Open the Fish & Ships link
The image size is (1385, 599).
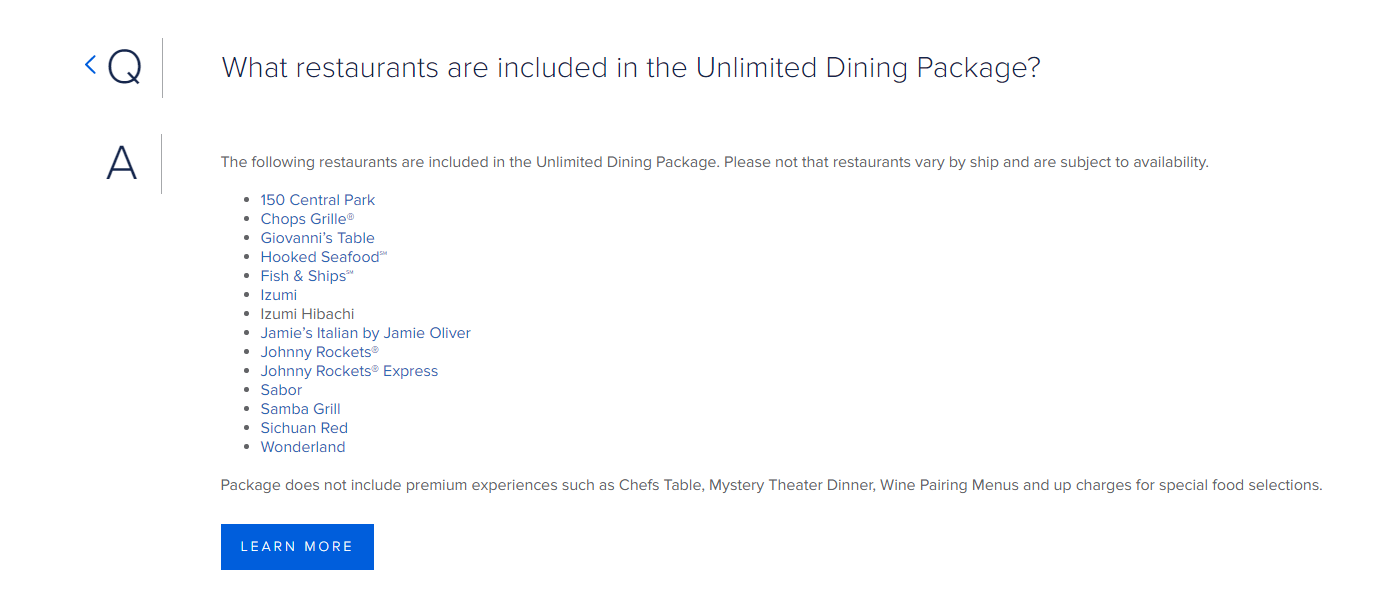pos(307,276)
